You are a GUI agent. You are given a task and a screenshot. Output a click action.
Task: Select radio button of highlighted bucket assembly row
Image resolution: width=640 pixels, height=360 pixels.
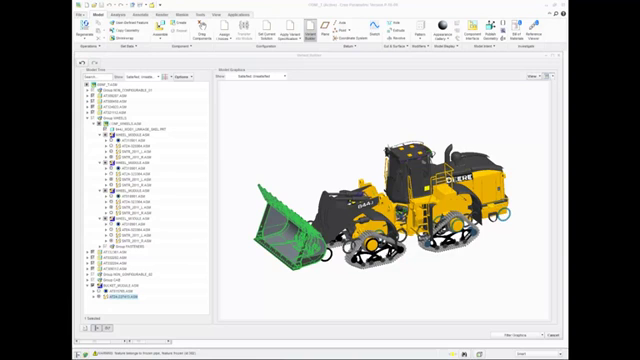click(x=99, y=297)
